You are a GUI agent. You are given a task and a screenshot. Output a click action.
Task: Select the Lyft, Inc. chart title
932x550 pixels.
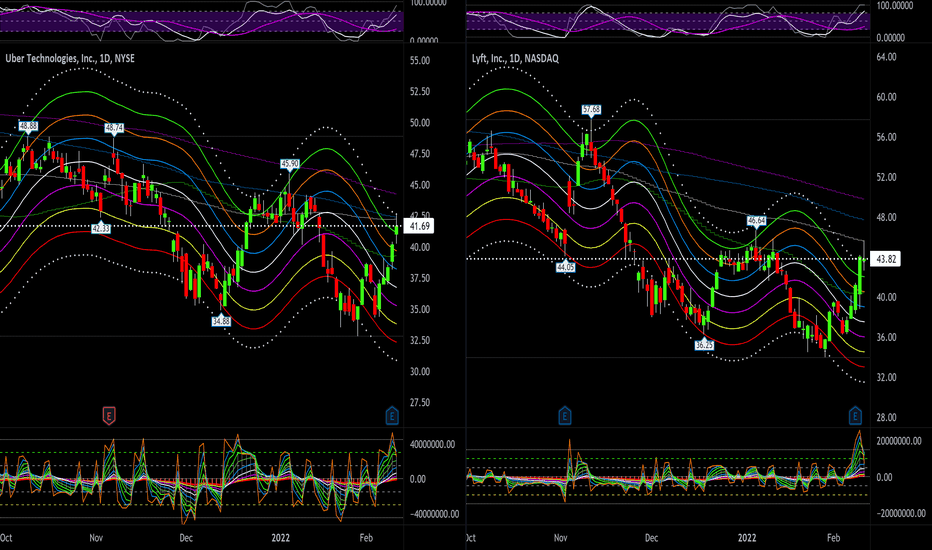click(515, 58)
